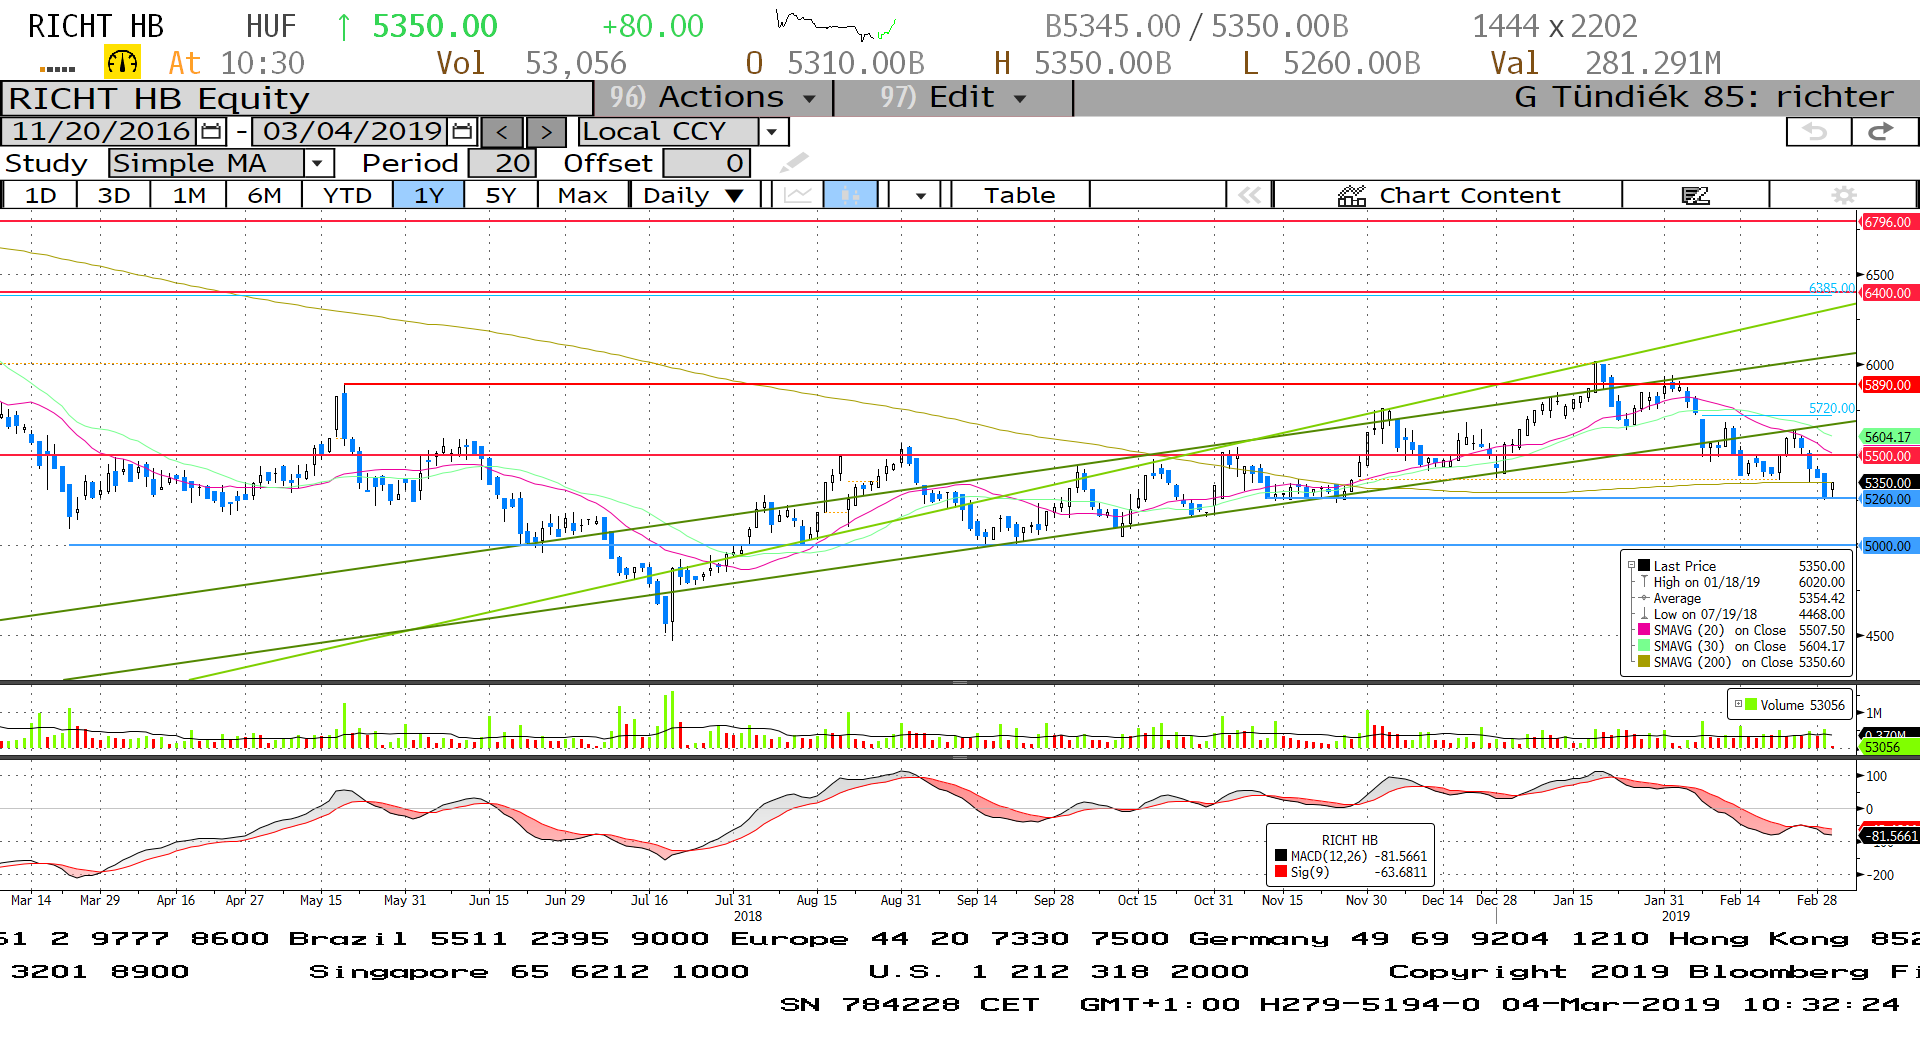Viewport: 1920px width, 1040px height.
Task: Click the Offset input field showing 0
Action: [x=707, y=163]
